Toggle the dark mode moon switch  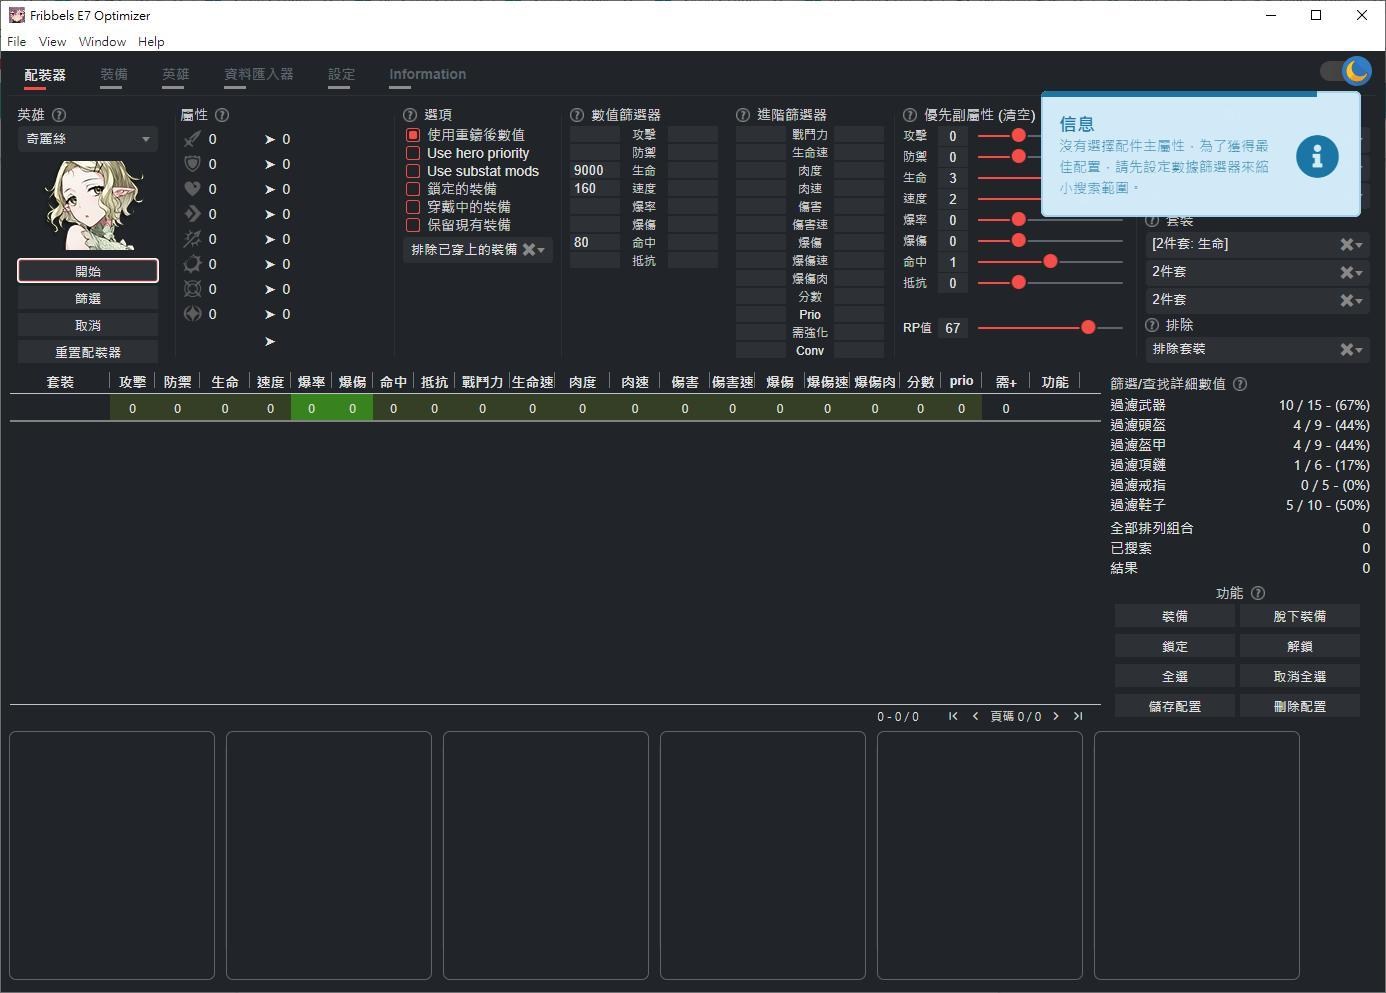pos(1345,71)
